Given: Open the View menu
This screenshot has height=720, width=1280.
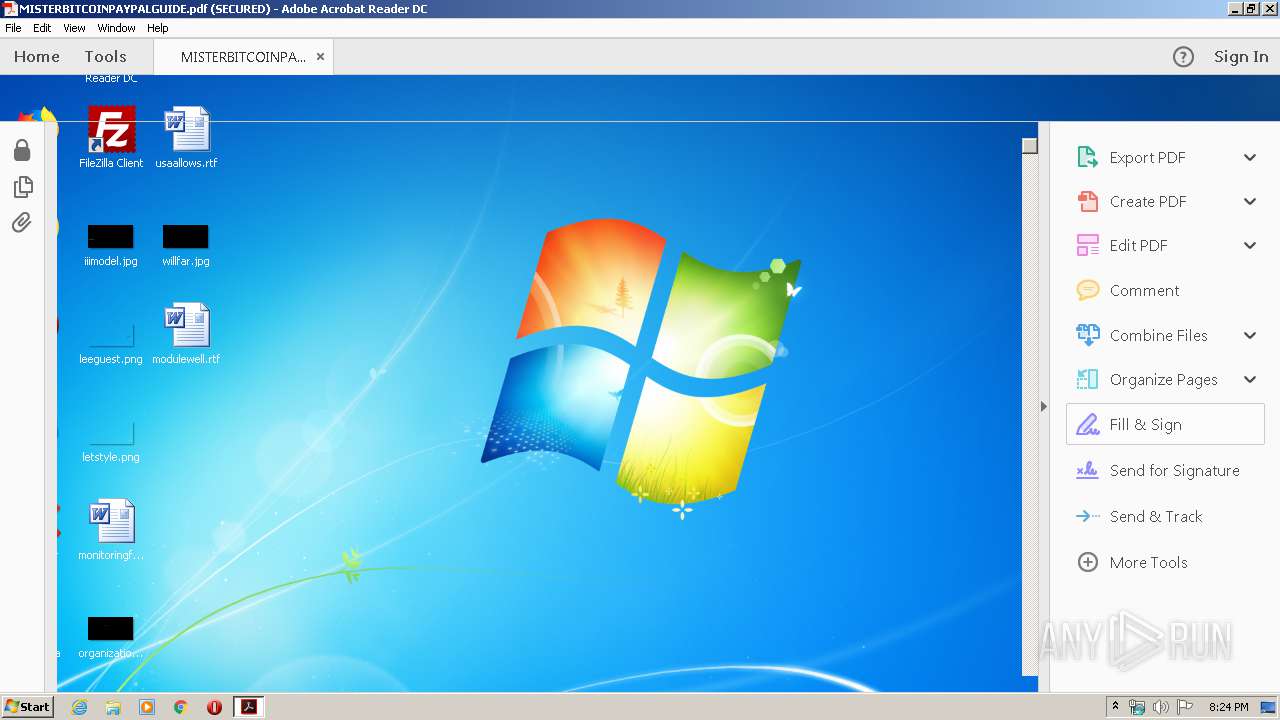Looking at the screenshot, I should click(x=74, y=28).
